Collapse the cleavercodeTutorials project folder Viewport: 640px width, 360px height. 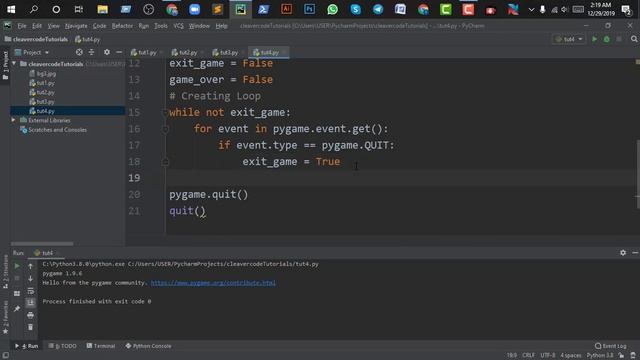[x=14, y=64]
